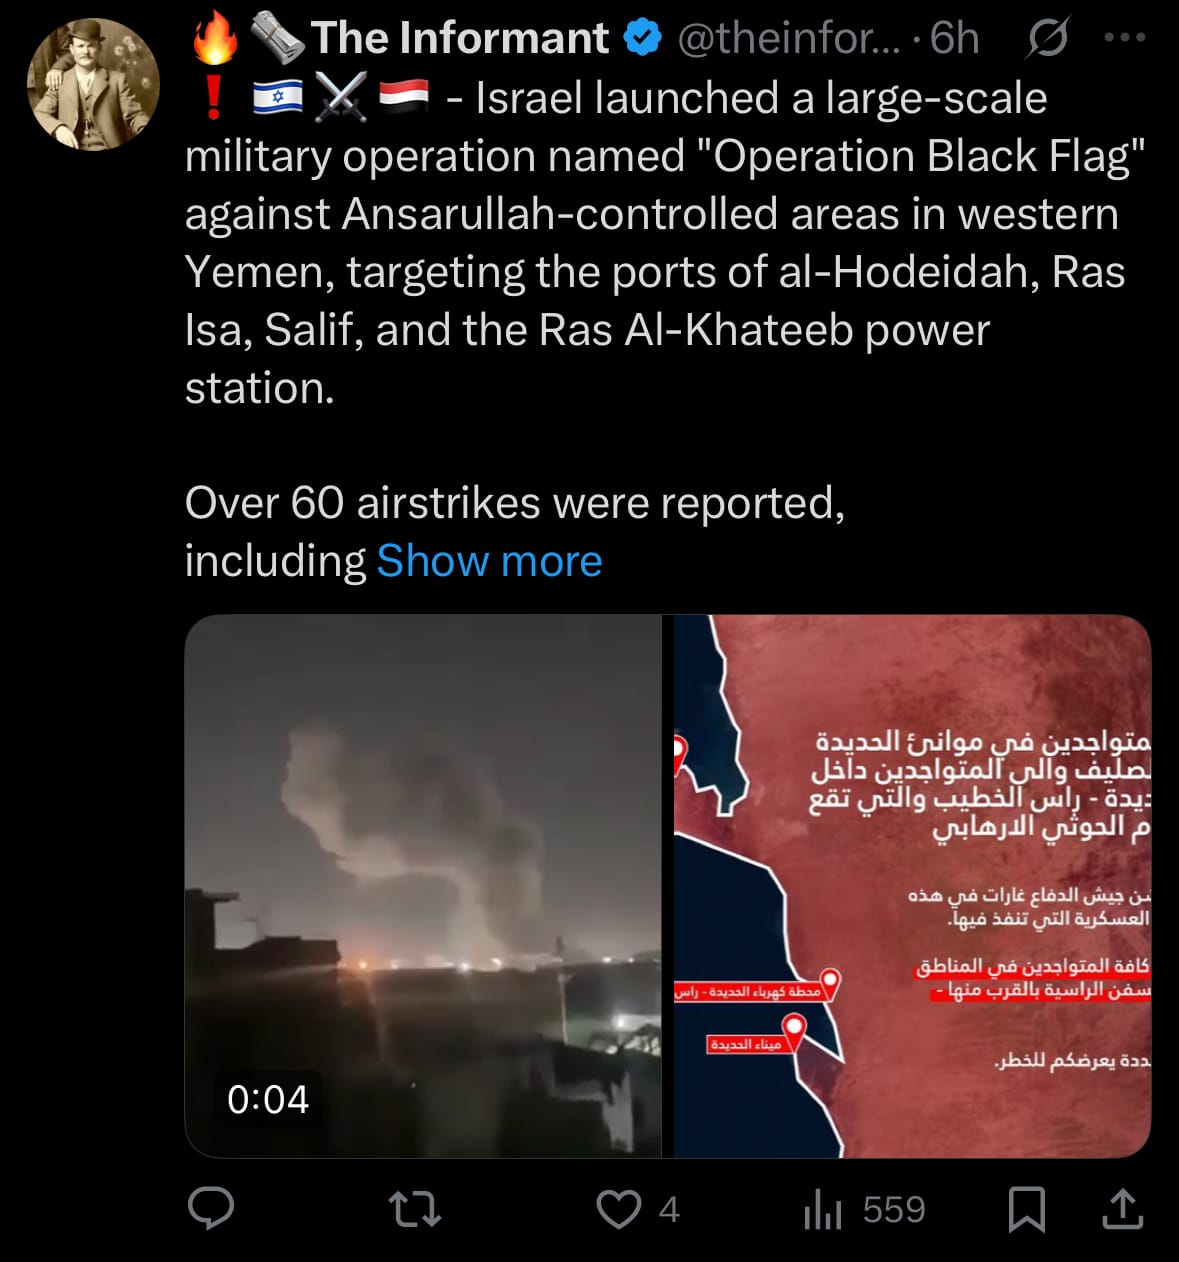Open the share upload icon
This screenshot has width=1179, height=1262.
[1122, 1209]
